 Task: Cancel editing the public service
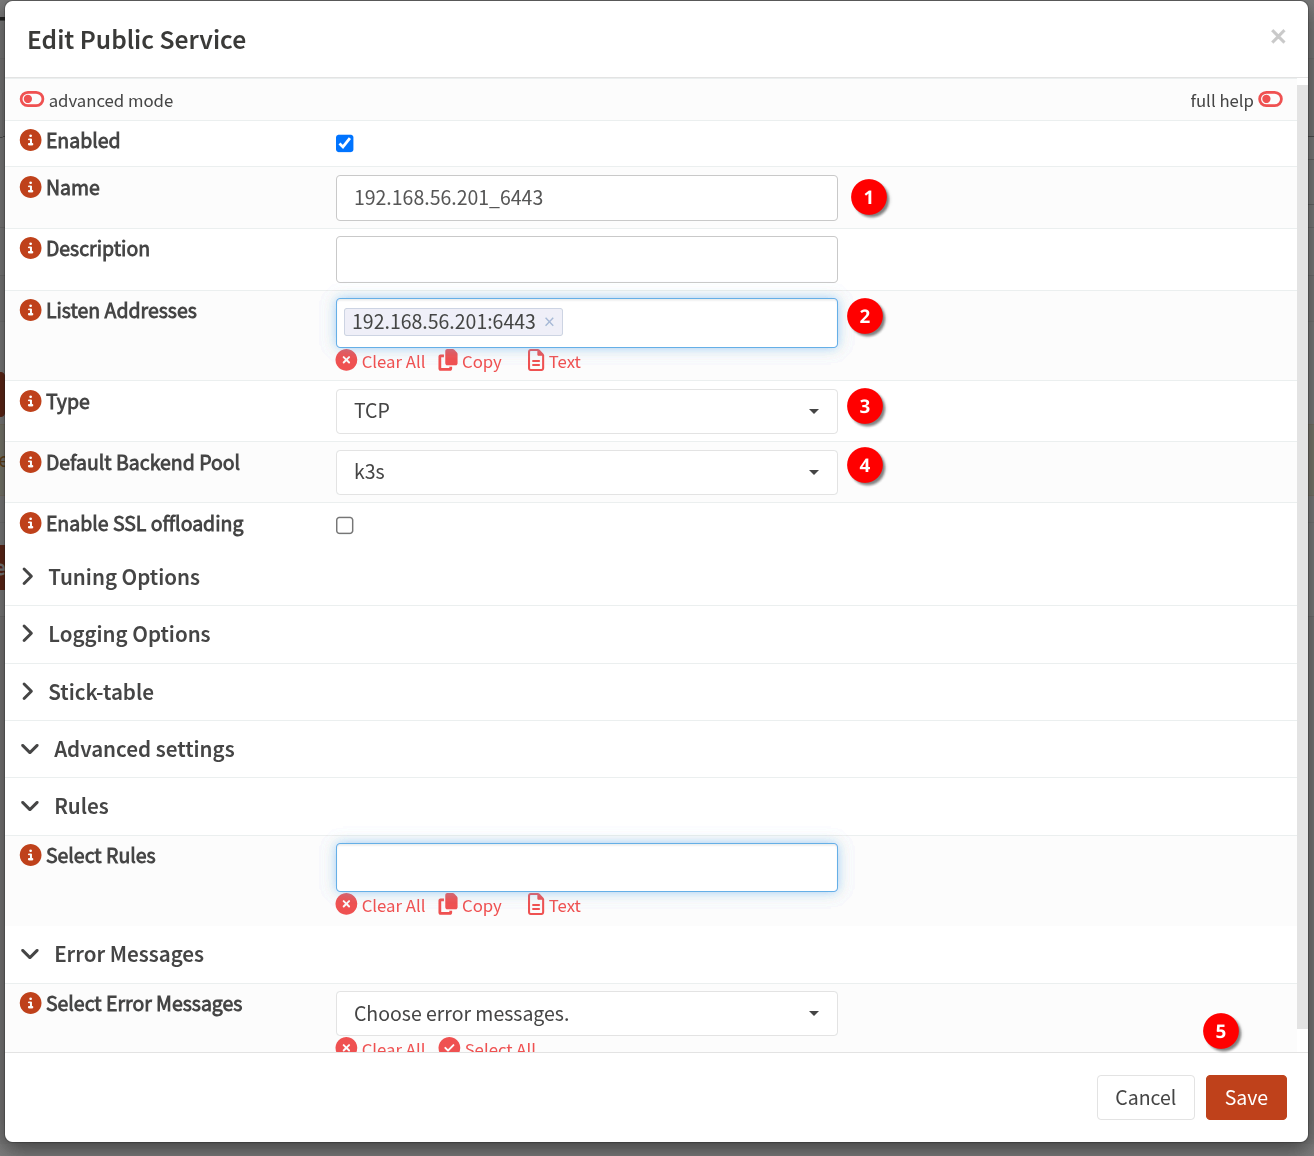coord(1145,1098)
